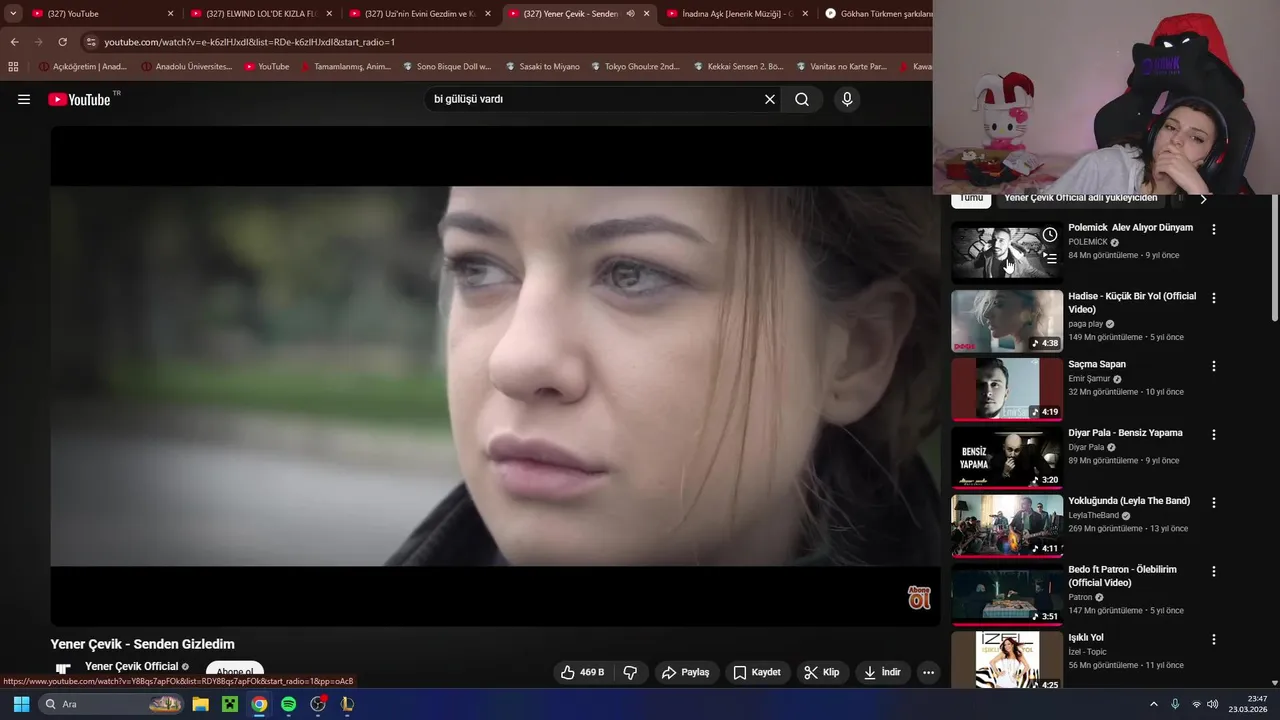Open options menu for Bedo ft Patron Ölebilirim
Viewport: 1280px width, 720px height.
pos(1214,572)
